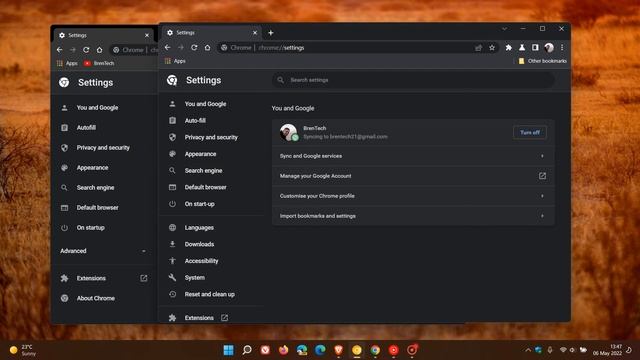The height and width of the screenshot is (360, 640).
Task: Close the Settings tab in front window
Action: 255,33
